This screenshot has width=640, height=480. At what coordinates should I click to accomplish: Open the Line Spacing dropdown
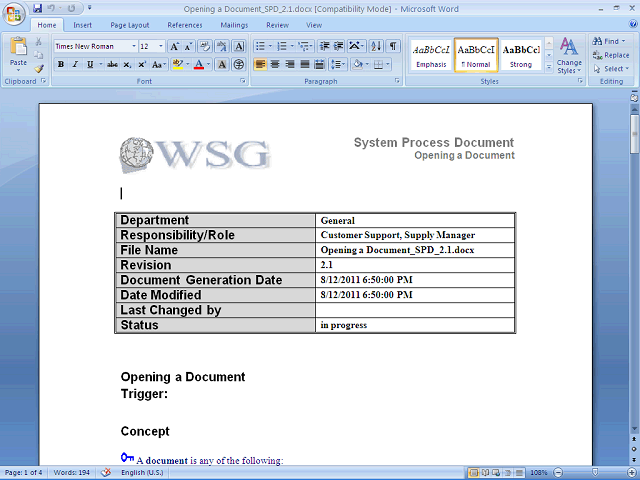(338, 64)
